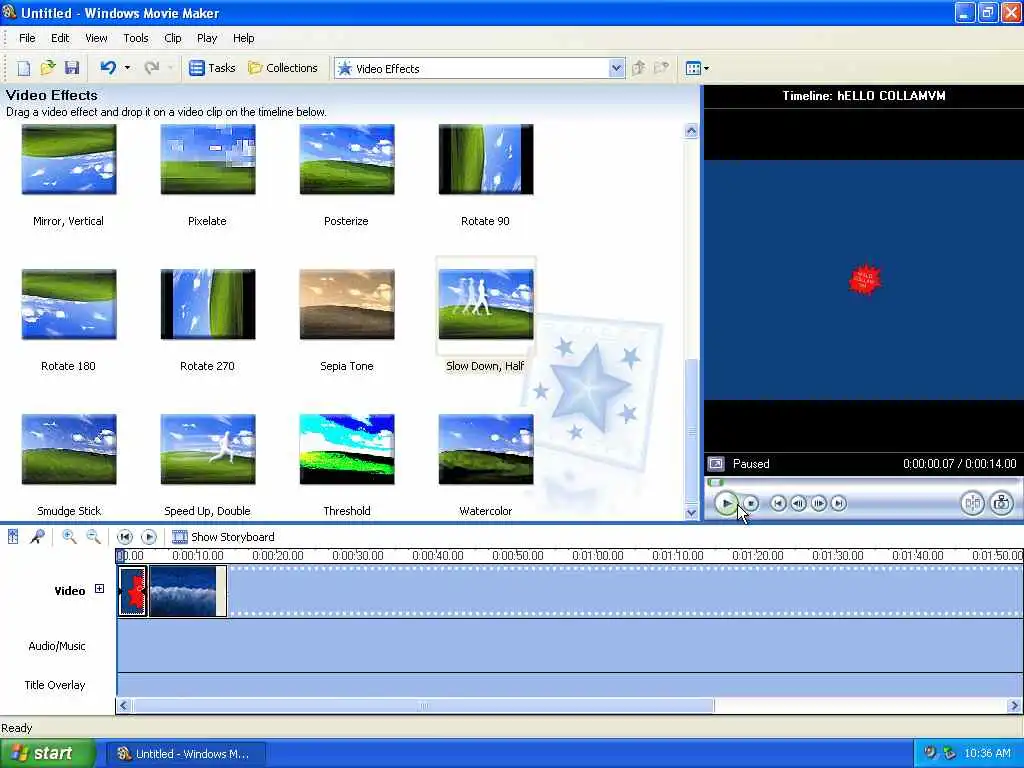Click the effects list scroll up arrow

click(x=691, y=131)
